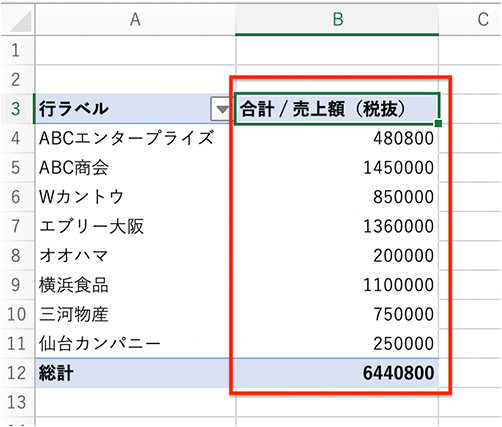Click the 三河物産 cell
Screen dimensions: 502x427
click(x=135, y=314)
